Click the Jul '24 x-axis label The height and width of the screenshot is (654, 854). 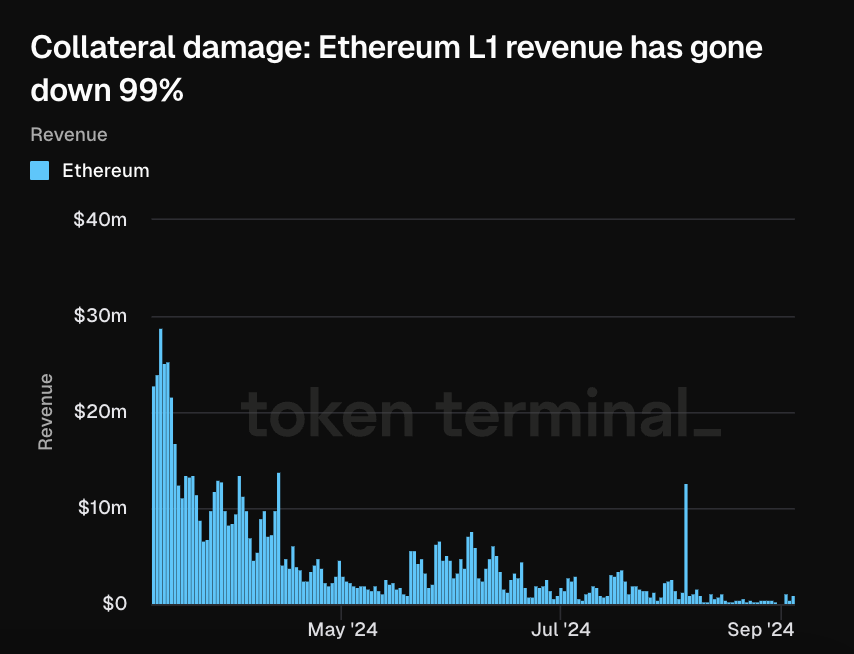561,630
